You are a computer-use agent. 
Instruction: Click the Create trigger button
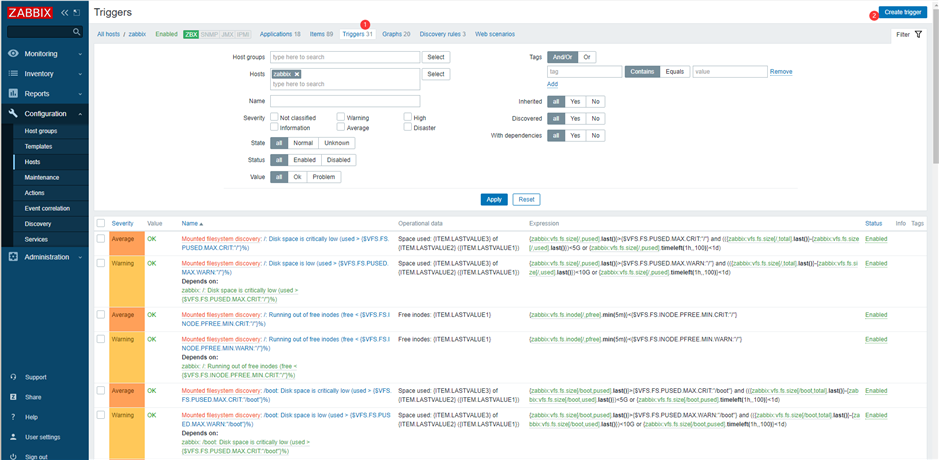pos(901,12)
